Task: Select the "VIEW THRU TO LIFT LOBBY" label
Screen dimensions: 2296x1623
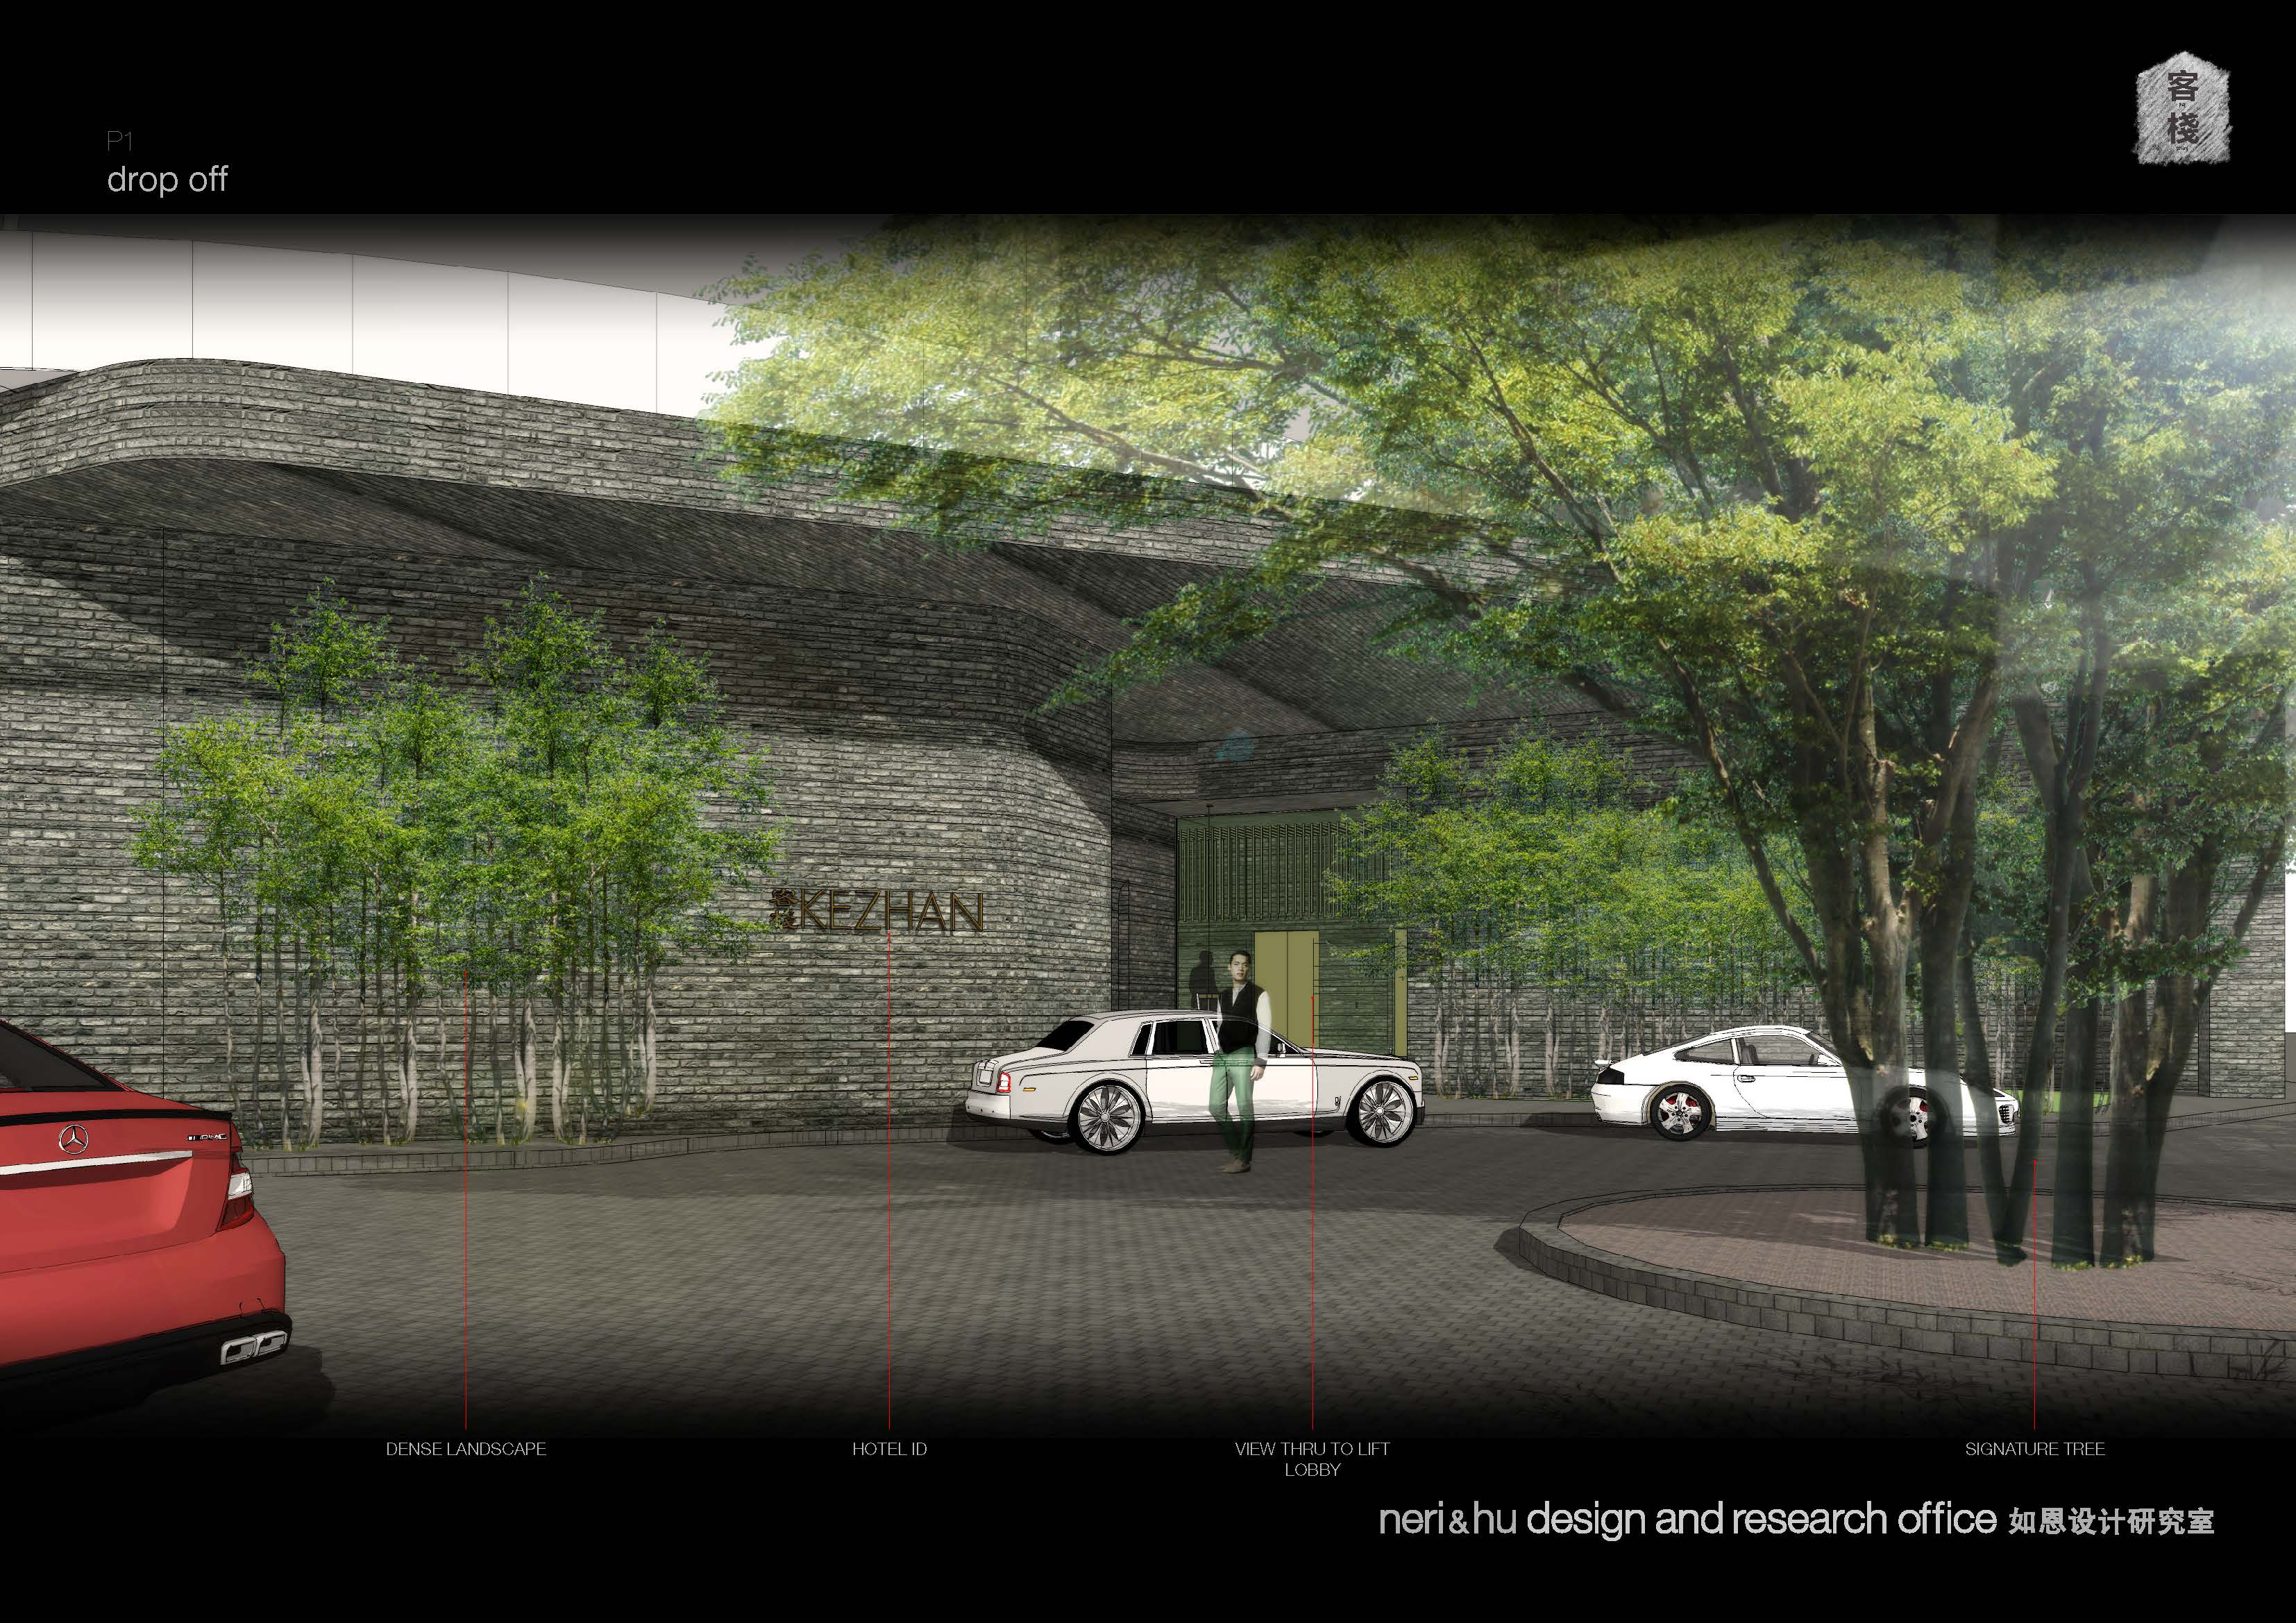Action: coord(1312,1459)
